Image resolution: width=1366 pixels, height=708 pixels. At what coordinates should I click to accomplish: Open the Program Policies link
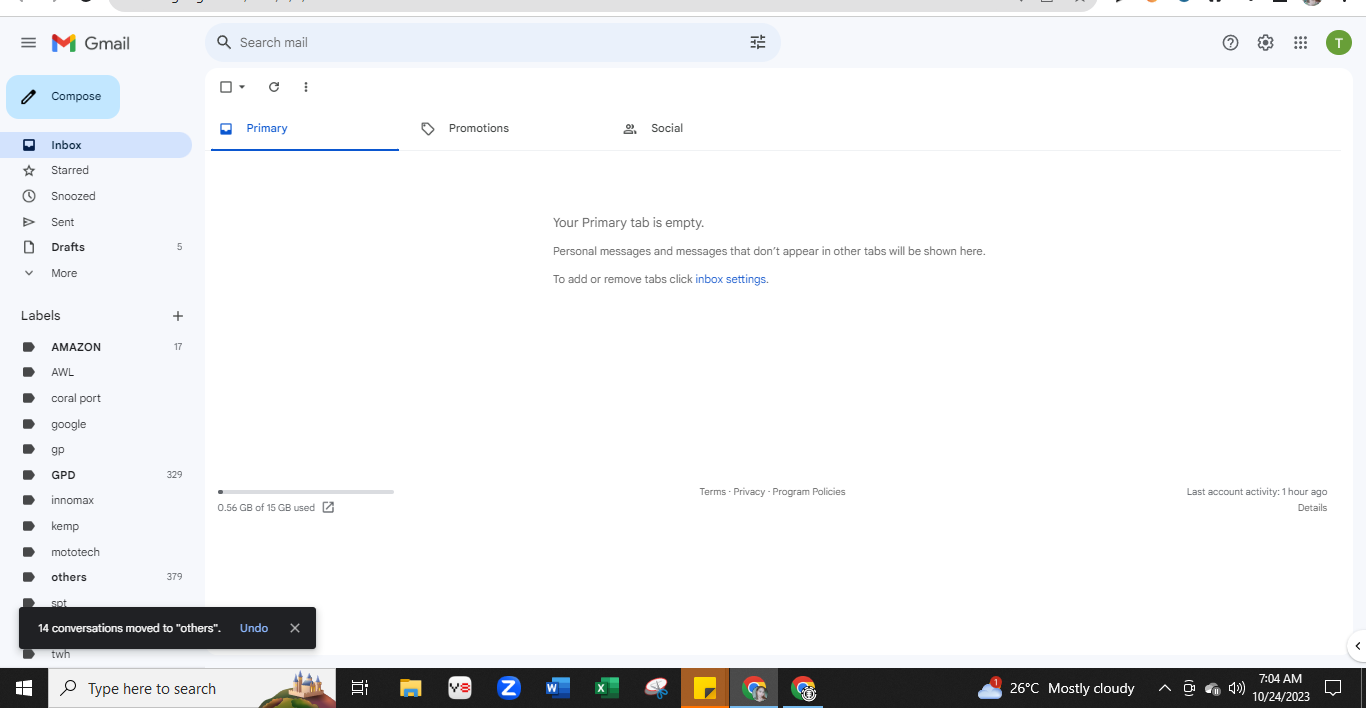pyautogui.click(x=809, y=492)
